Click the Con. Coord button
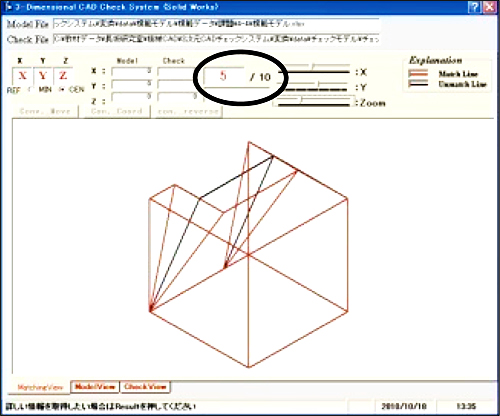This screenshot has width=500, height=416. [117, 111]
